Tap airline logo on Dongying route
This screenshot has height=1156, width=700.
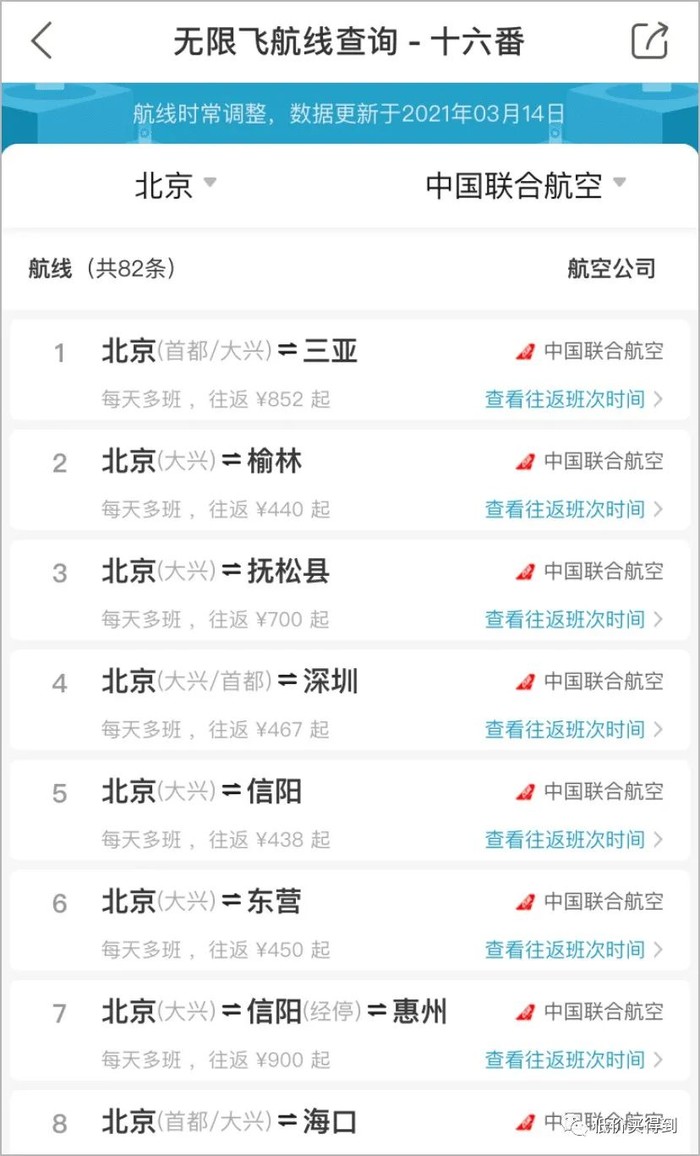[525, 901]
